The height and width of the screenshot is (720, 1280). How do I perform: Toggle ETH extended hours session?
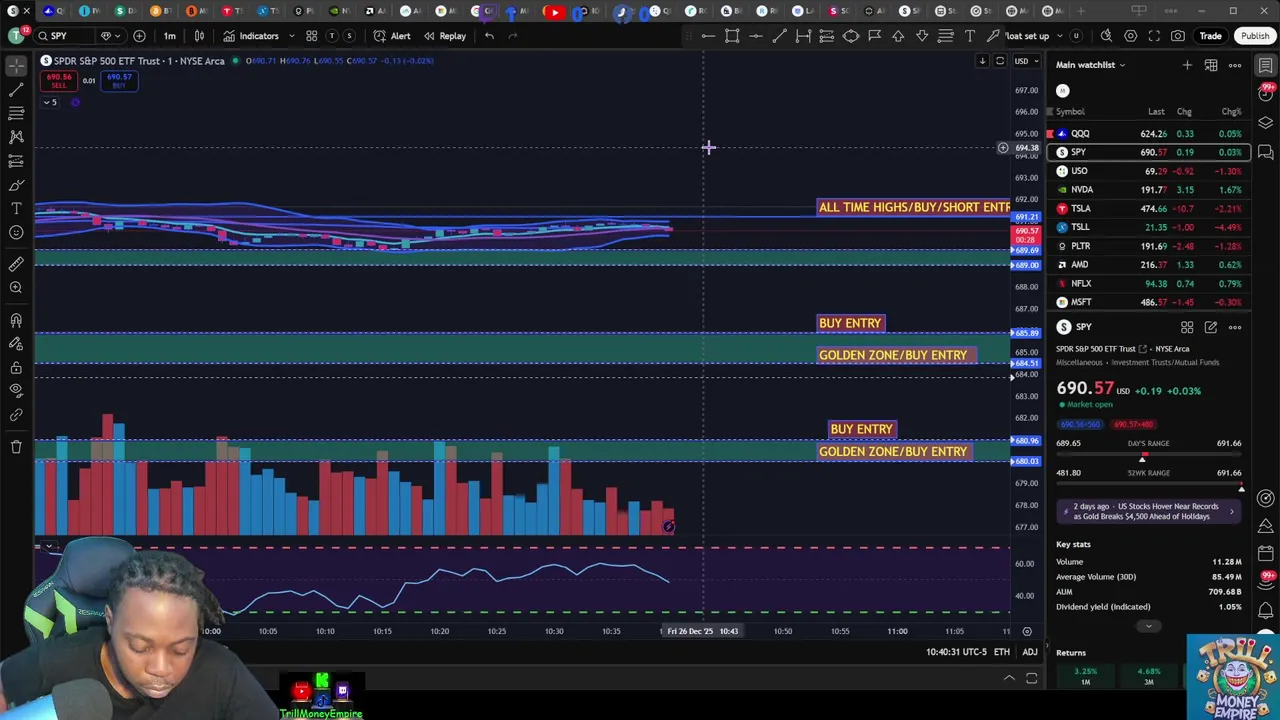click(1001, 652)
